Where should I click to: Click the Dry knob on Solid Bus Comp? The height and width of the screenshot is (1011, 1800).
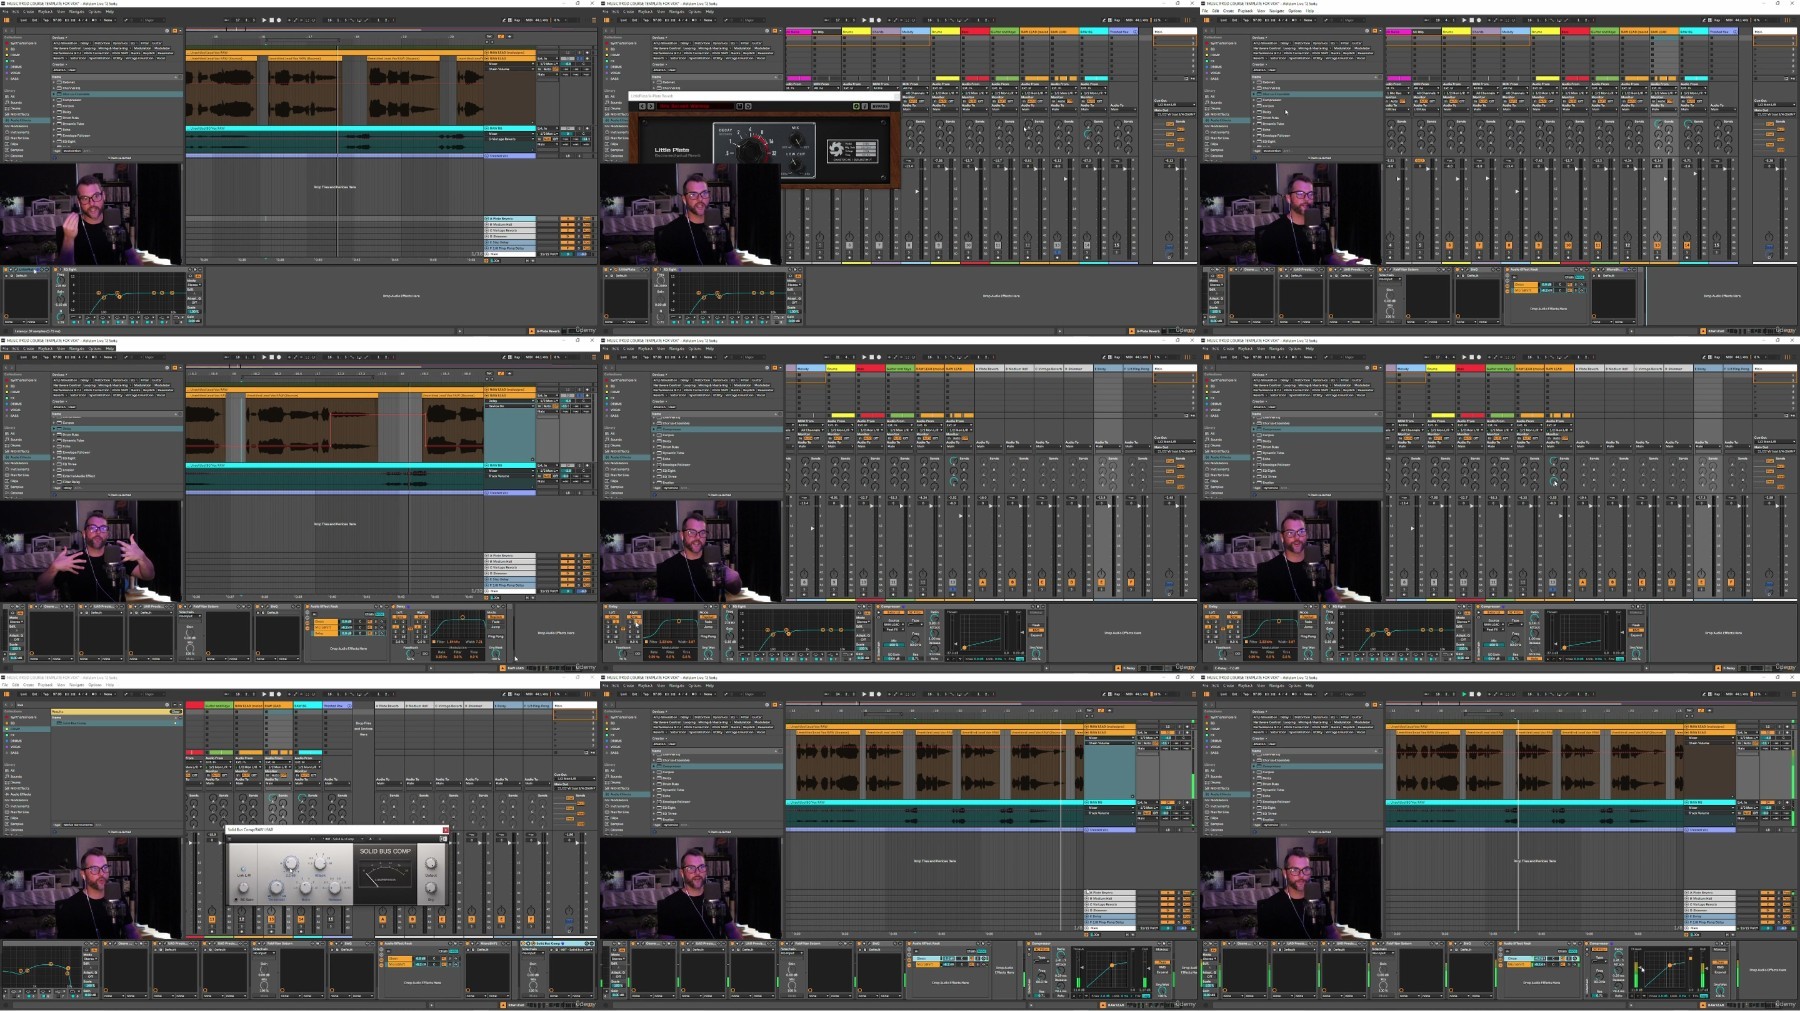pos(431,887)
